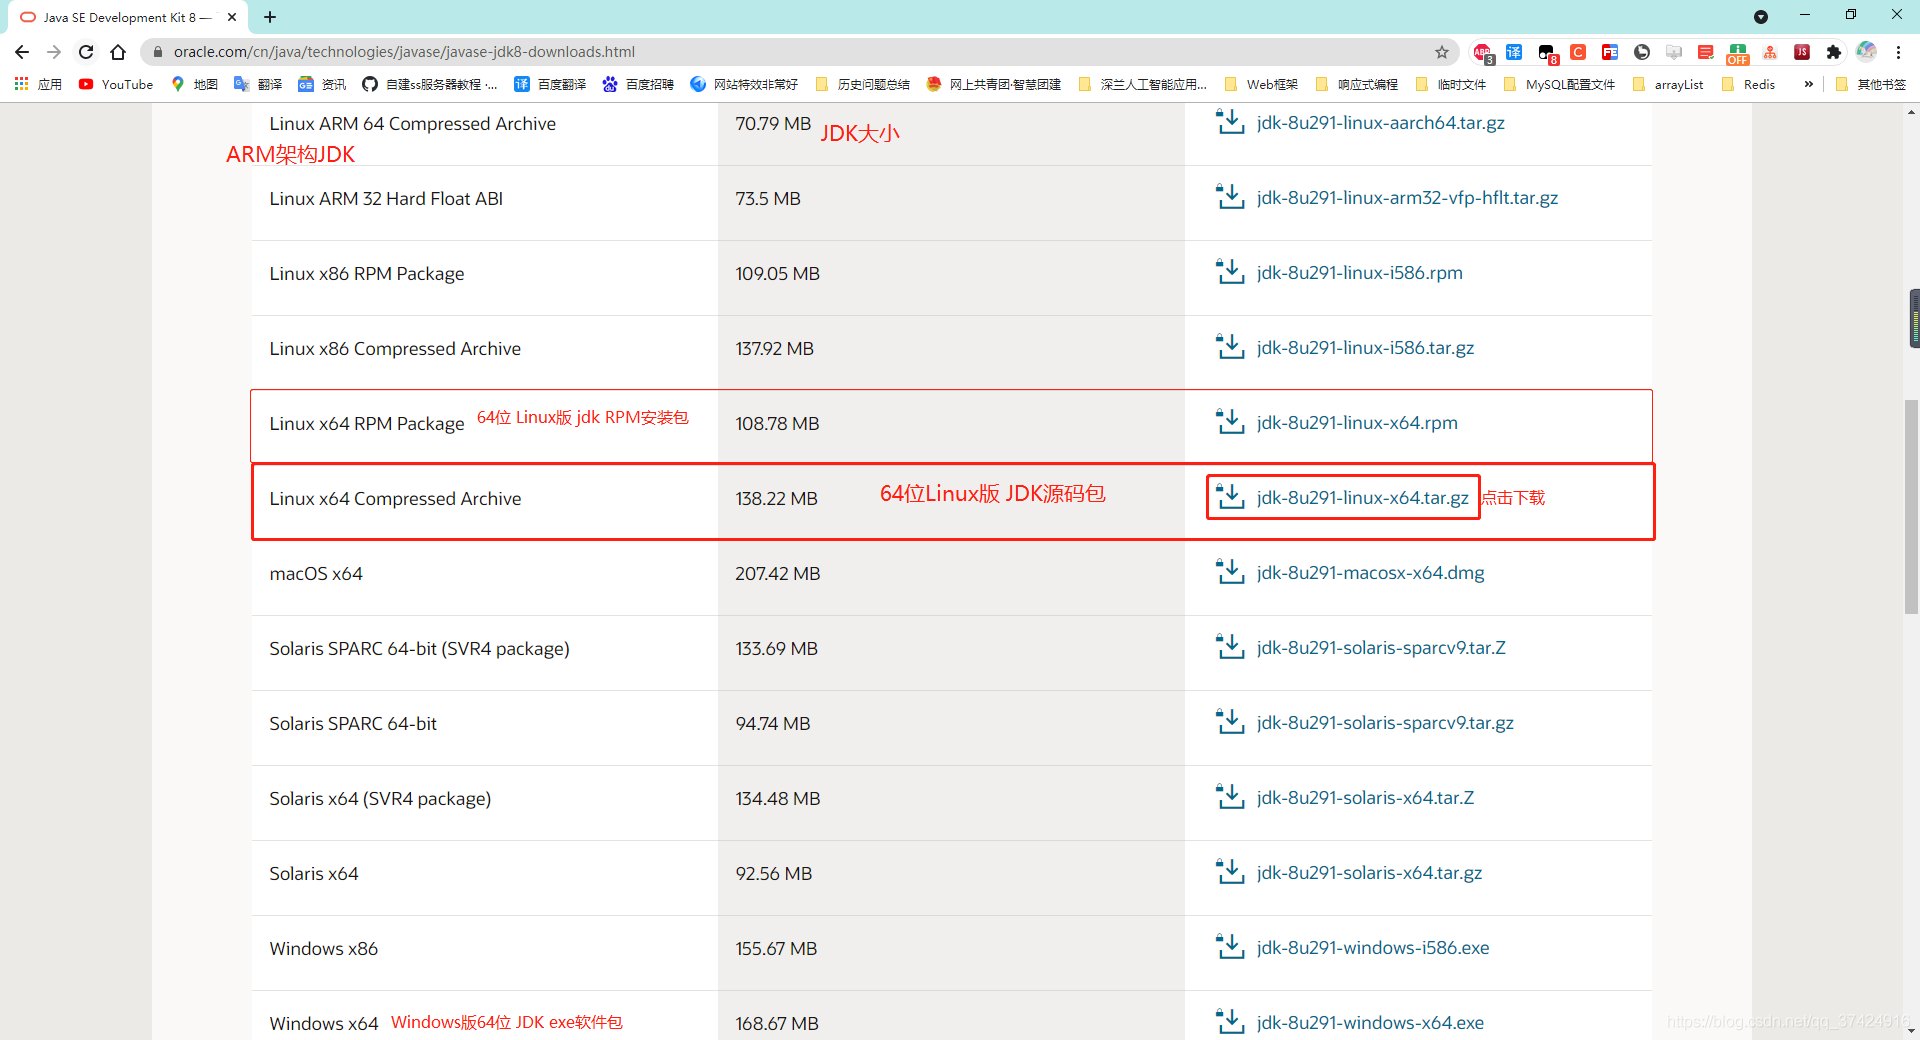Click download icon for jdk-8u291-macosx-x64.dmg
Viewport: 1920px width, 1040px height.
coord(1229,572)
